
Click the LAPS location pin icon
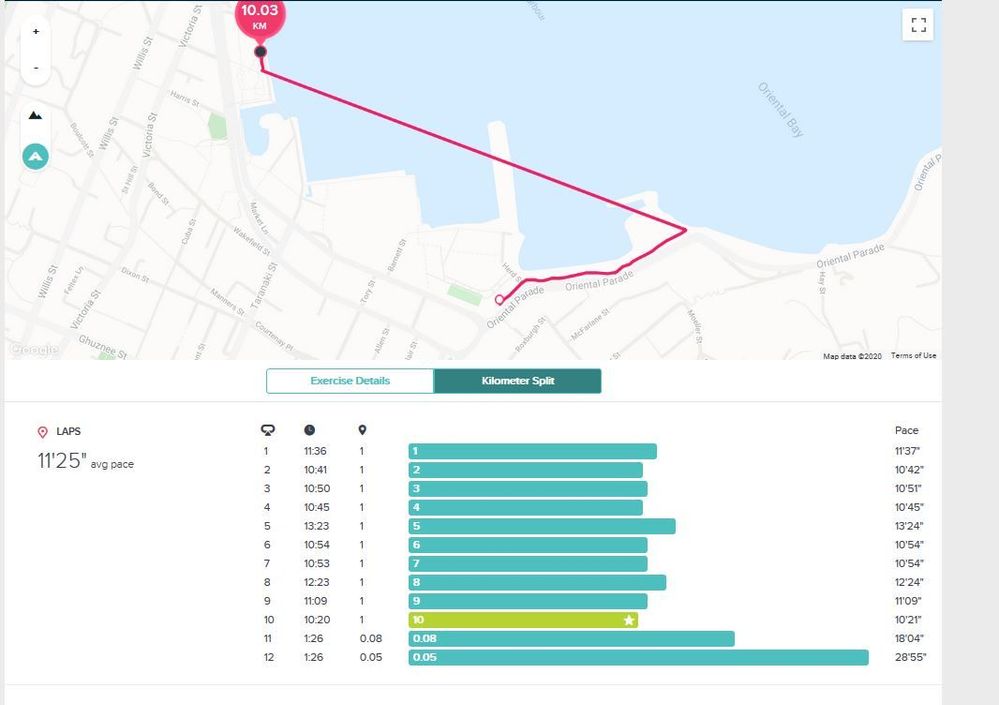tap(43, 432)
